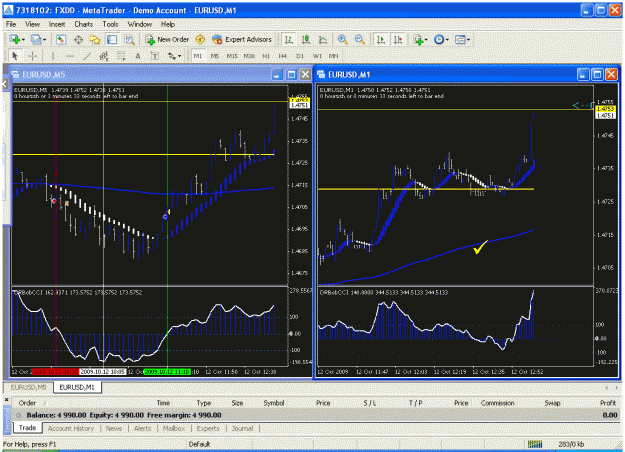Open the Arrows objects dropdown

click(174, 56)
